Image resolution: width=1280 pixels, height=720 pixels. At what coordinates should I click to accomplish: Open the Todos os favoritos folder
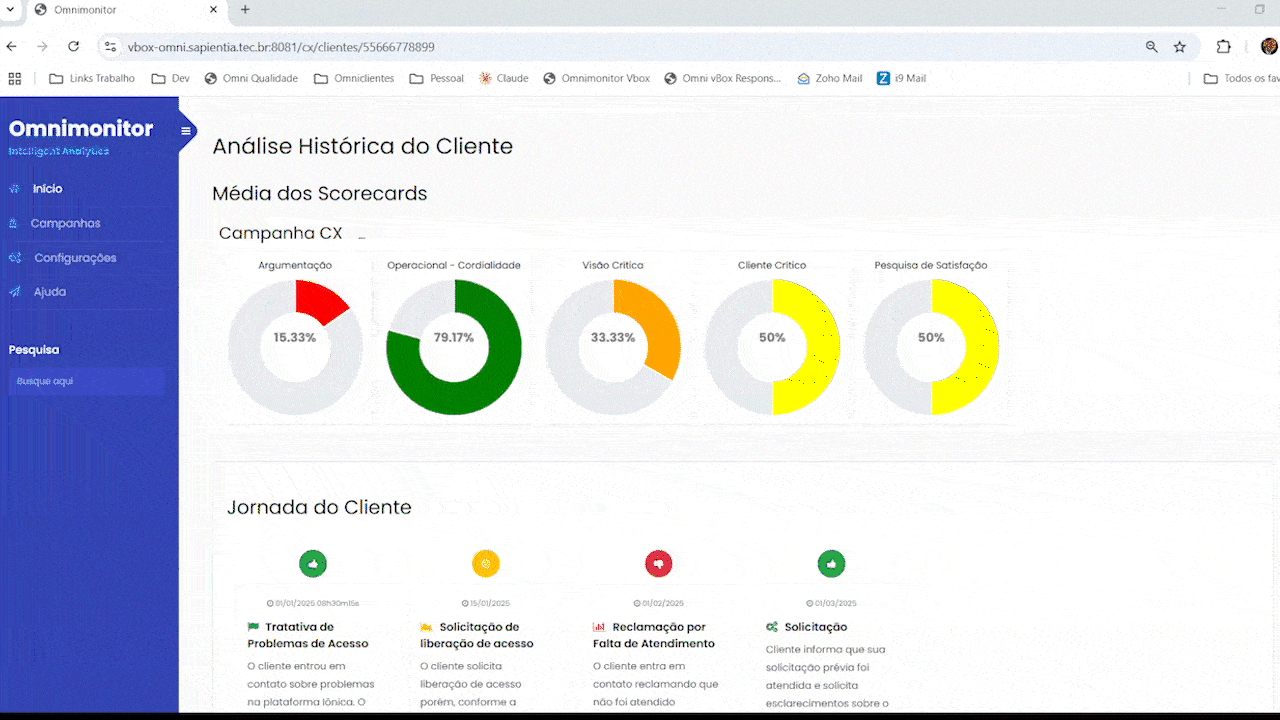1241,78
